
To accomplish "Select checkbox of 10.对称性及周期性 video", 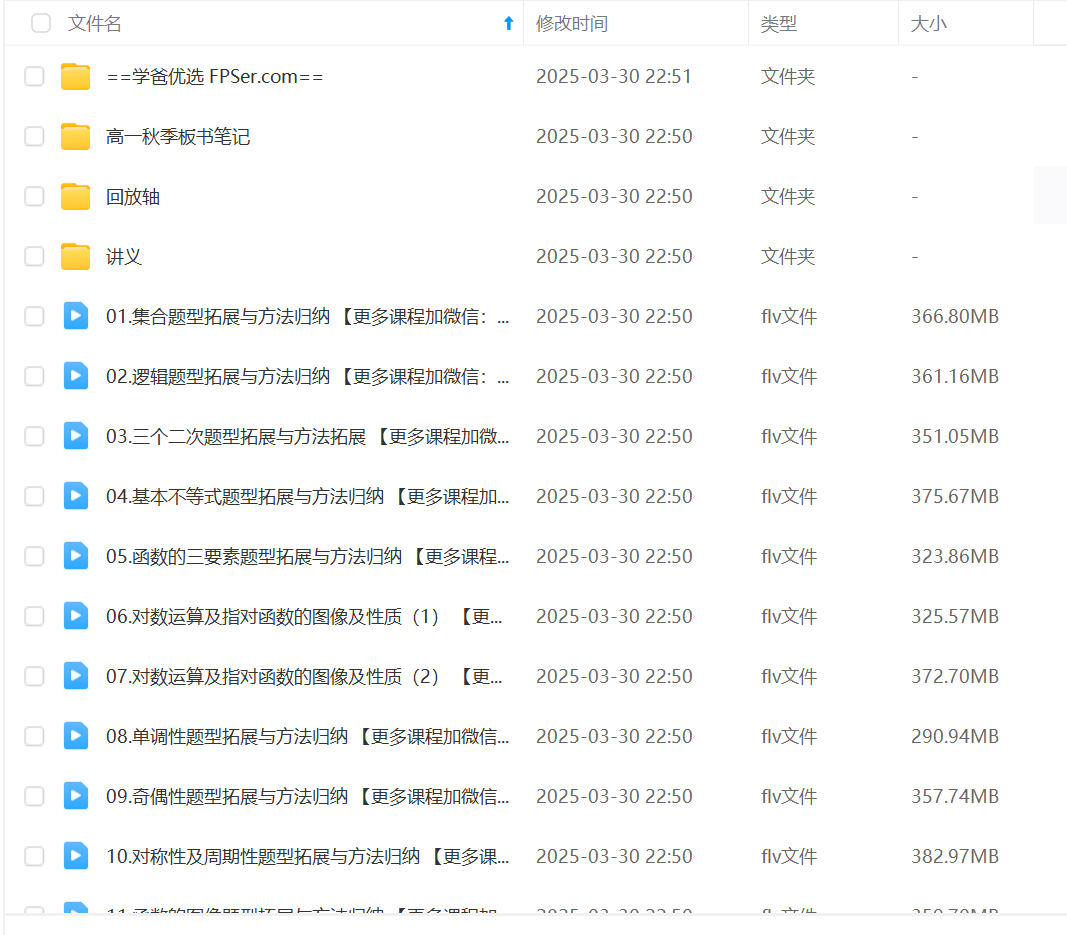I will click(34, 856).
